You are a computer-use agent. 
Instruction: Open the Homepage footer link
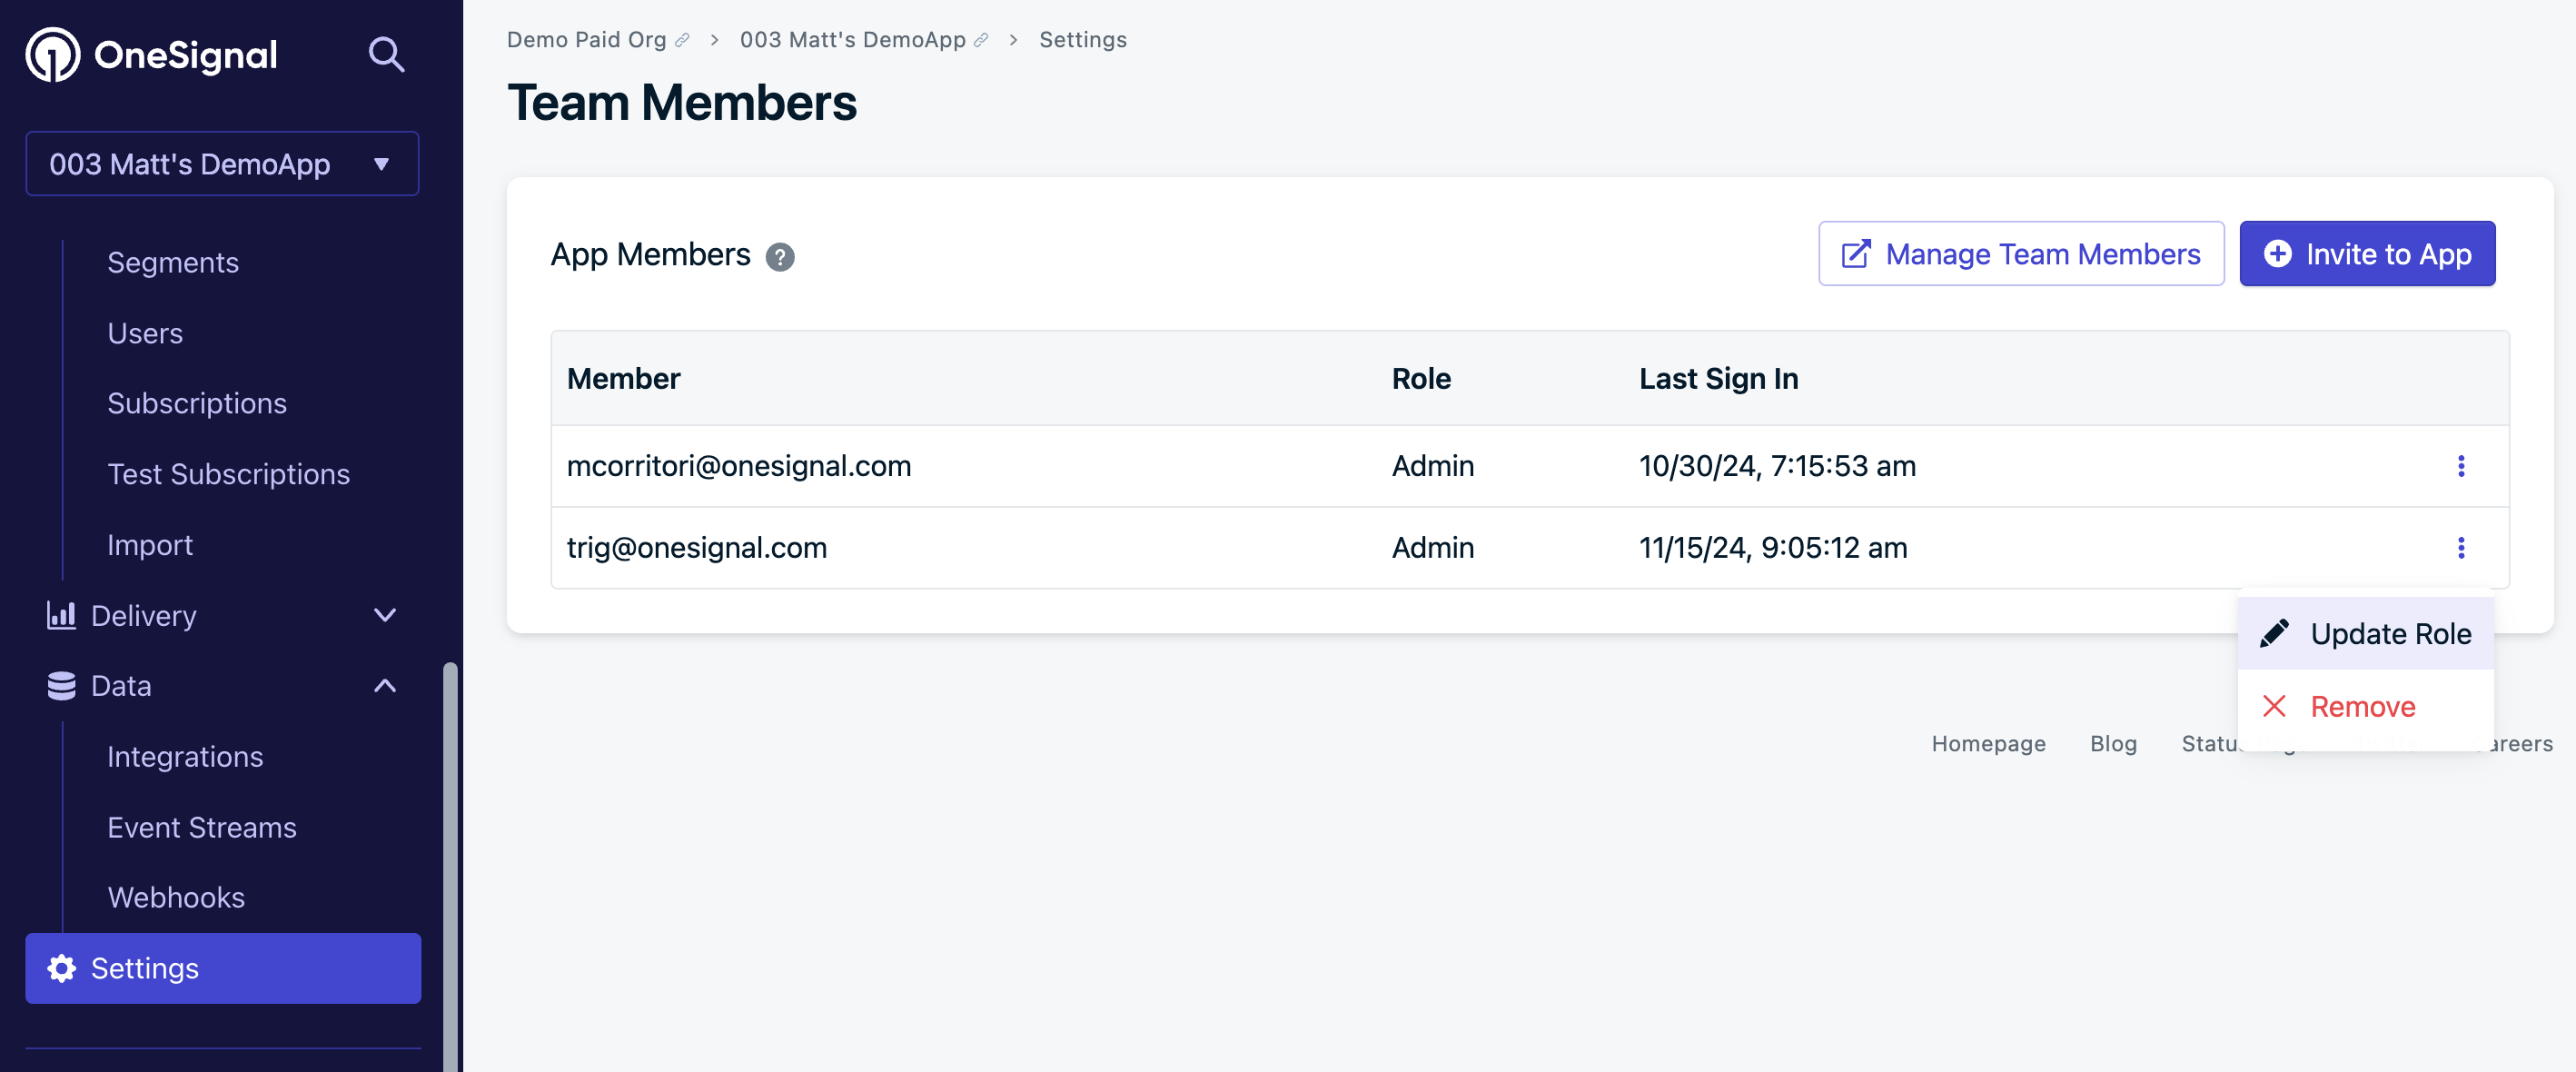click(x=1988, y=744)
